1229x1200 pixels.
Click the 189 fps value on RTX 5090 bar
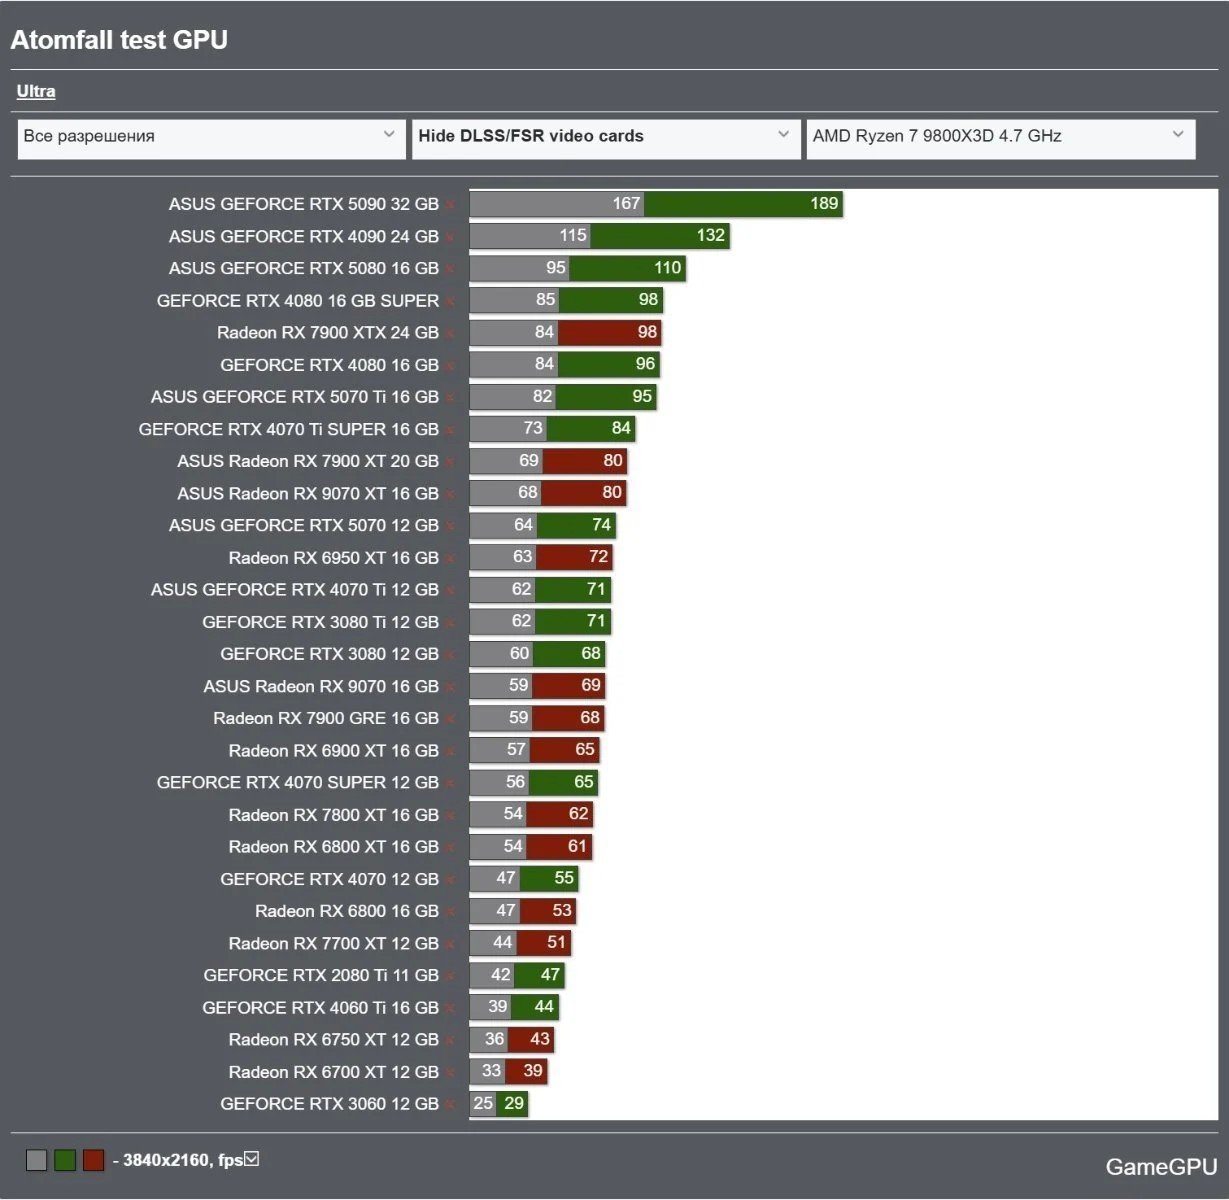(824, 204)
